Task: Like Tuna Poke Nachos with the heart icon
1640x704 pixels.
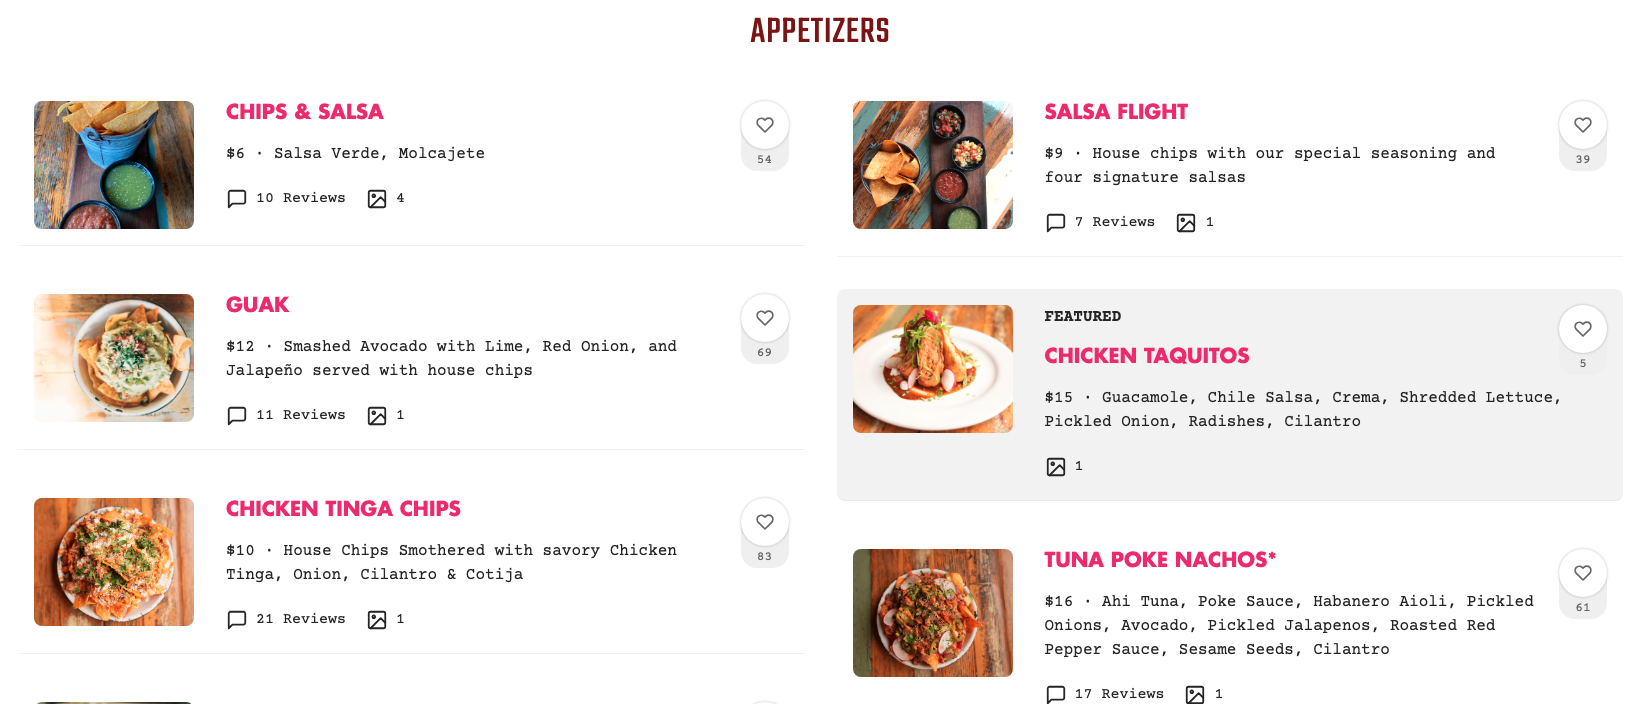Action: pyautogui.click(x=1582, y=573)
